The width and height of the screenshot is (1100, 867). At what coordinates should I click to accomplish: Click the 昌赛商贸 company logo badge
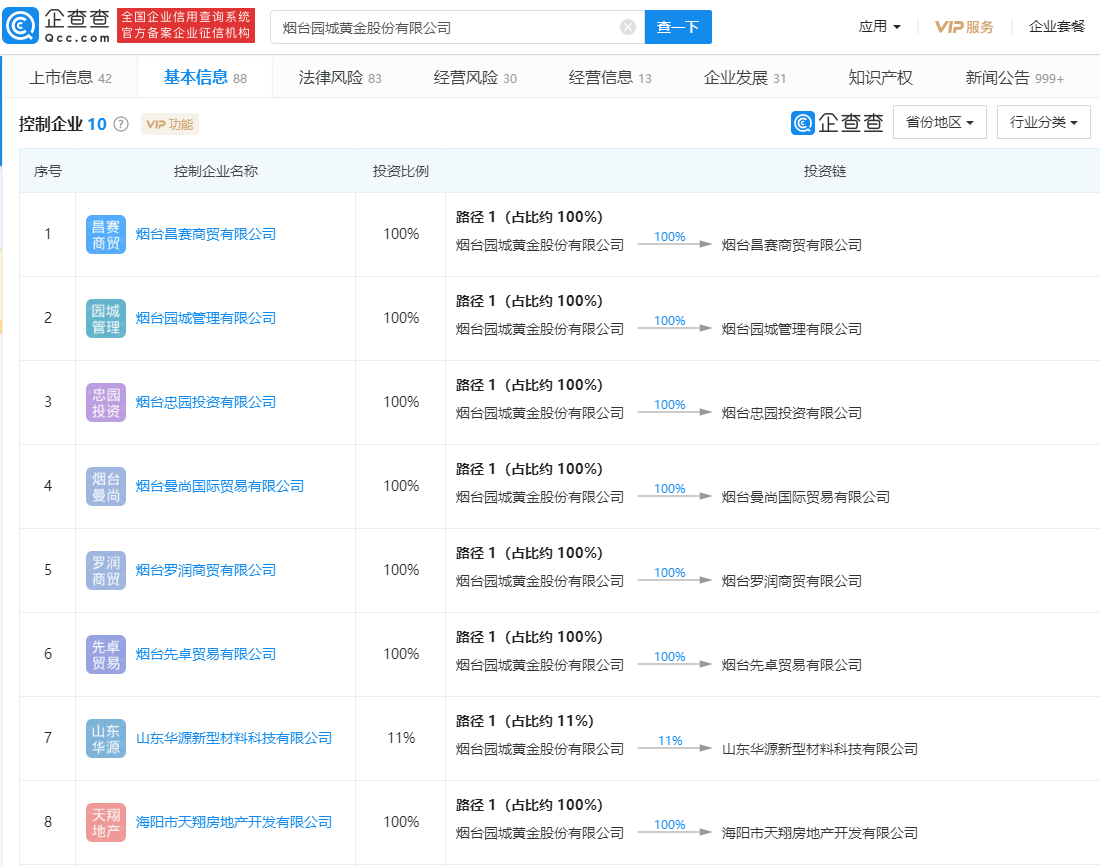click(x=106, y=234)
